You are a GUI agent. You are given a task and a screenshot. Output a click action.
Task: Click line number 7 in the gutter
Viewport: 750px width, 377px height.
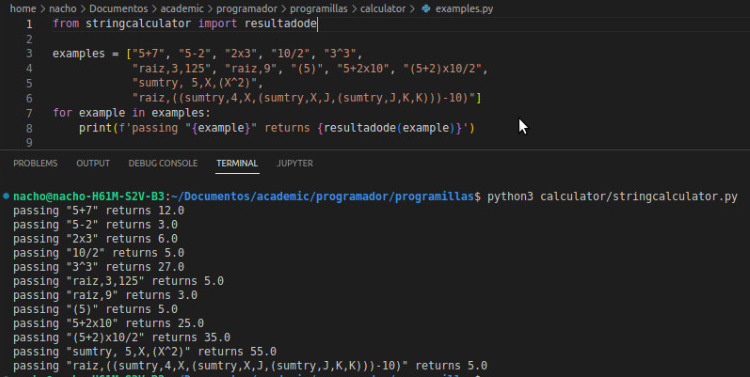click(29, 113)
